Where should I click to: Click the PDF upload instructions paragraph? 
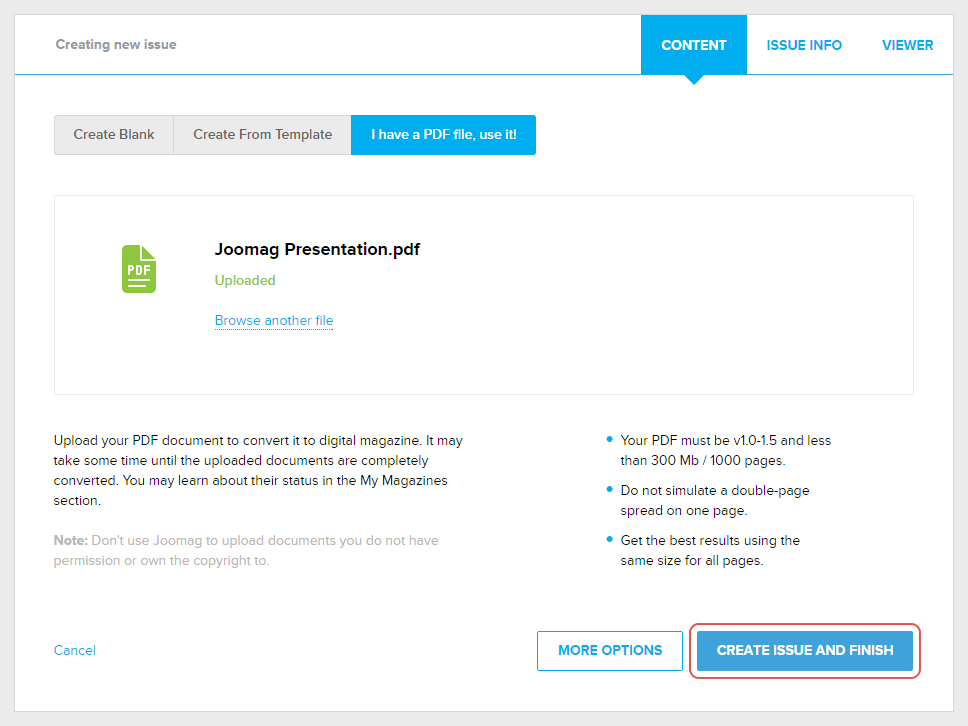point(258,470)
